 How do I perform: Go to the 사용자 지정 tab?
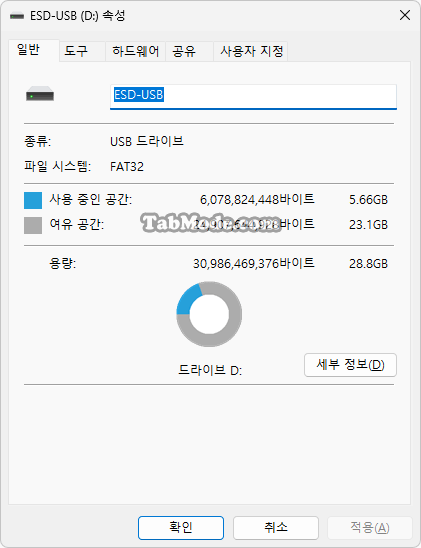click(x=251, y=51)
